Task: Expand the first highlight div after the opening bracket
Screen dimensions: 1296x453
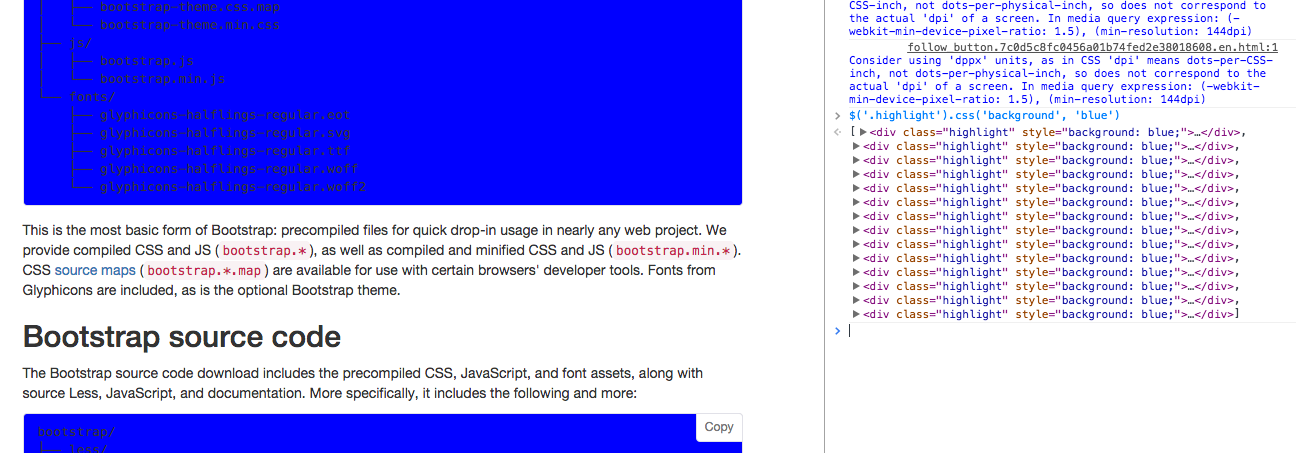Action: pos(864,132)
